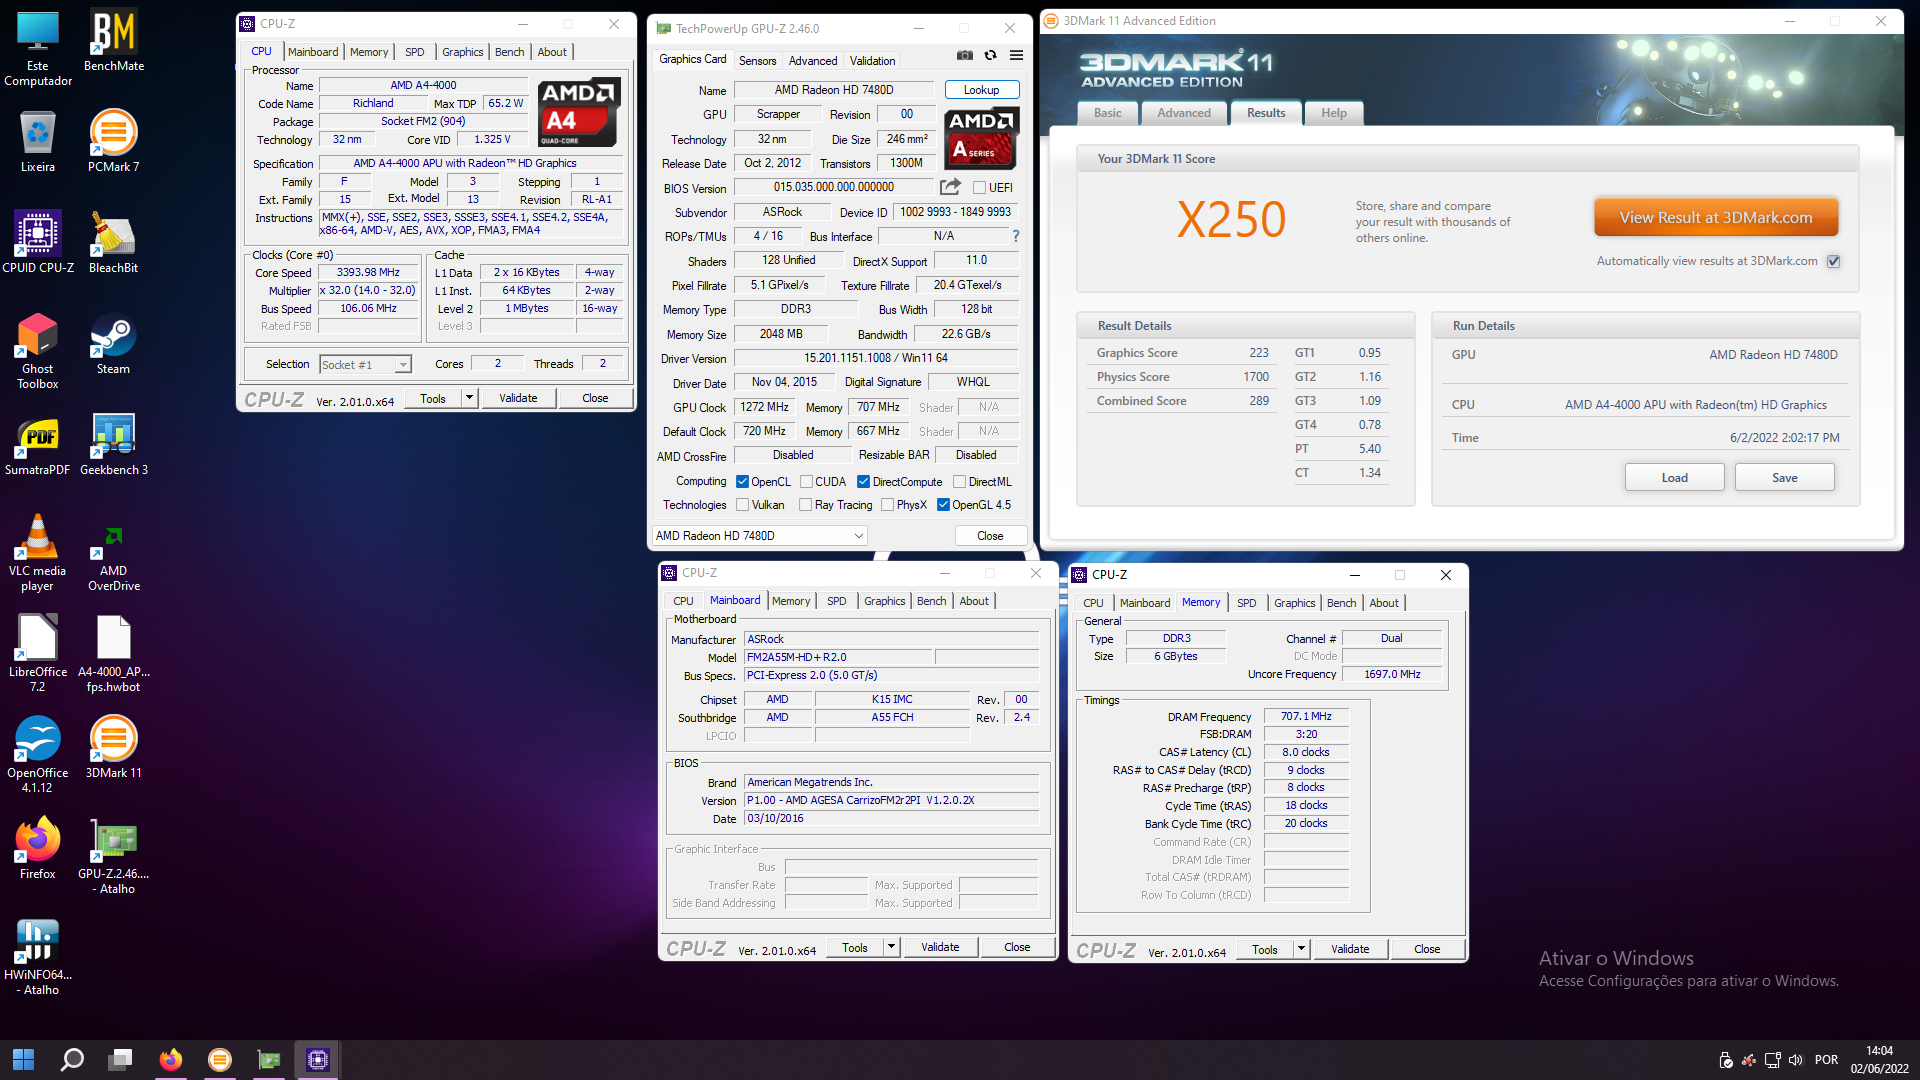Expand Tools arrow in CPU-Z Memory window
The height and width of the screenshot is (1080, 1920).
[x=1300, y=949]
